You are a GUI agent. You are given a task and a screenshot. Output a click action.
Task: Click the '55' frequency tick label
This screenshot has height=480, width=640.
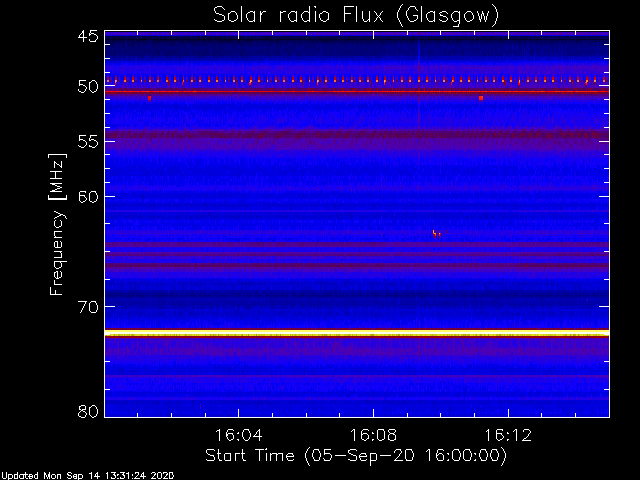pyautogui.click(x=88, y=142)
